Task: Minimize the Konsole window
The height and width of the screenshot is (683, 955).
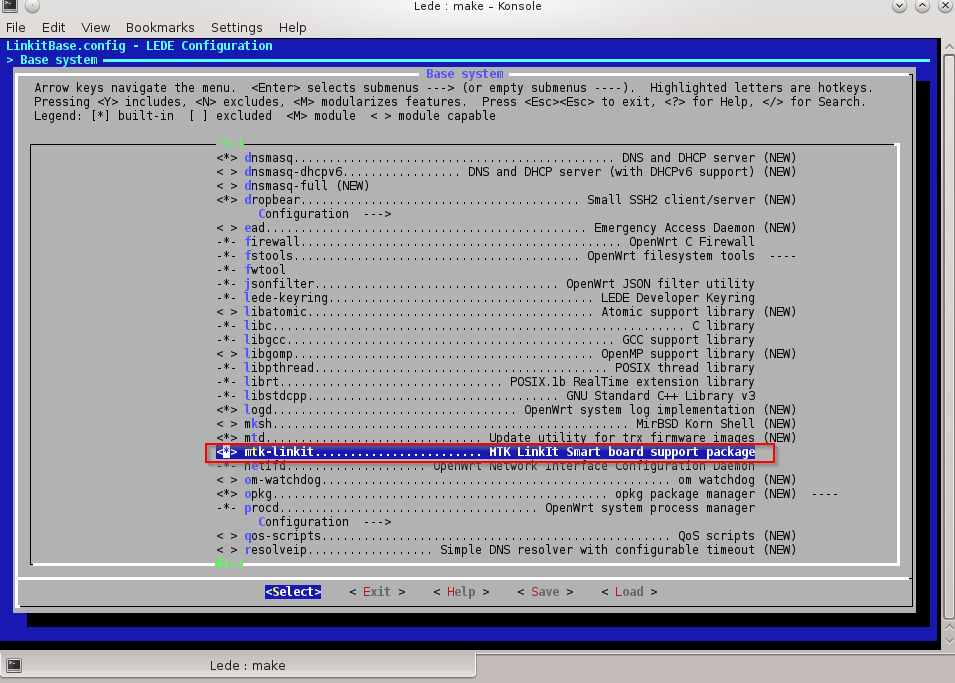Action: [x=898, y=7]
